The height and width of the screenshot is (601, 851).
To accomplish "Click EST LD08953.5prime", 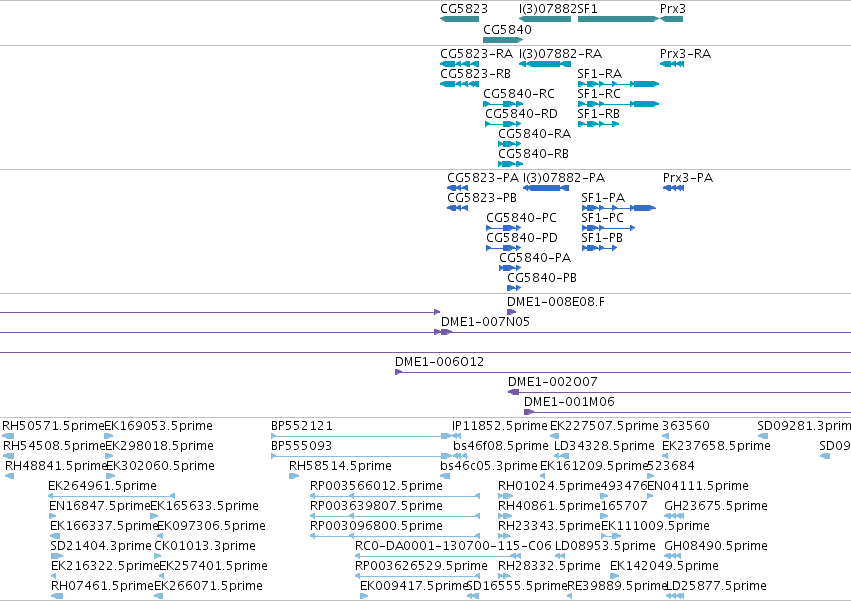I will pos(605,547).
